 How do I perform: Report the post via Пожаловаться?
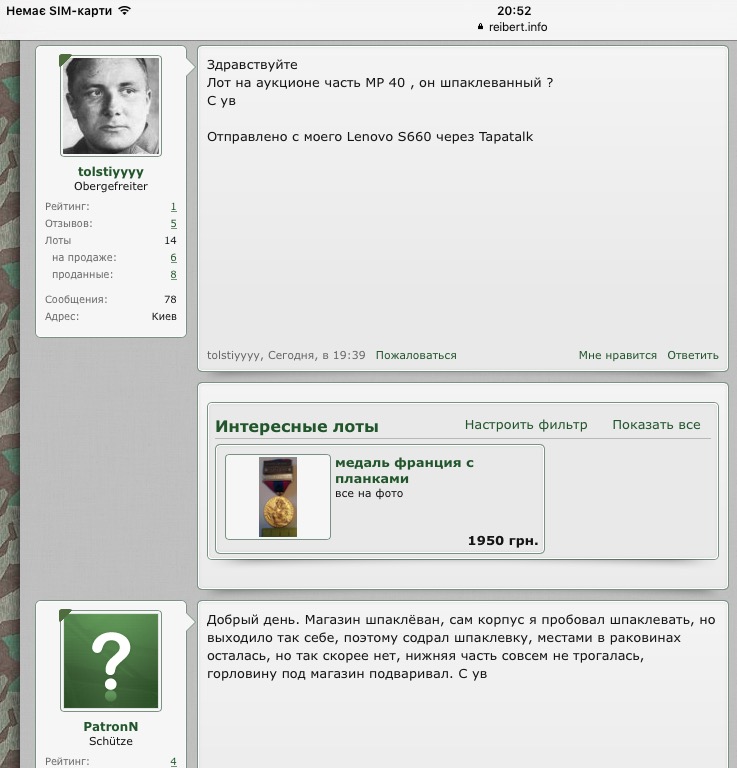(416, 355)
